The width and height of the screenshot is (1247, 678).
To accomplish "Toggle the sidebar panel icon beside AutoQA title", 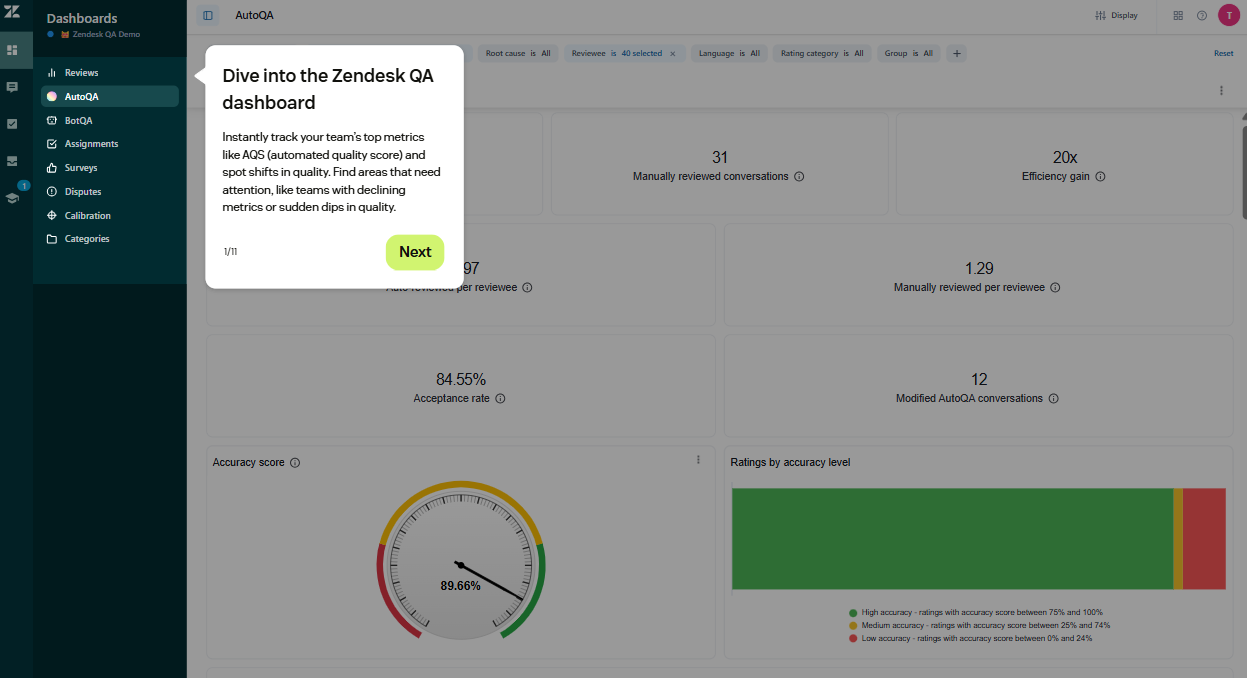I will tap(207, 15).
